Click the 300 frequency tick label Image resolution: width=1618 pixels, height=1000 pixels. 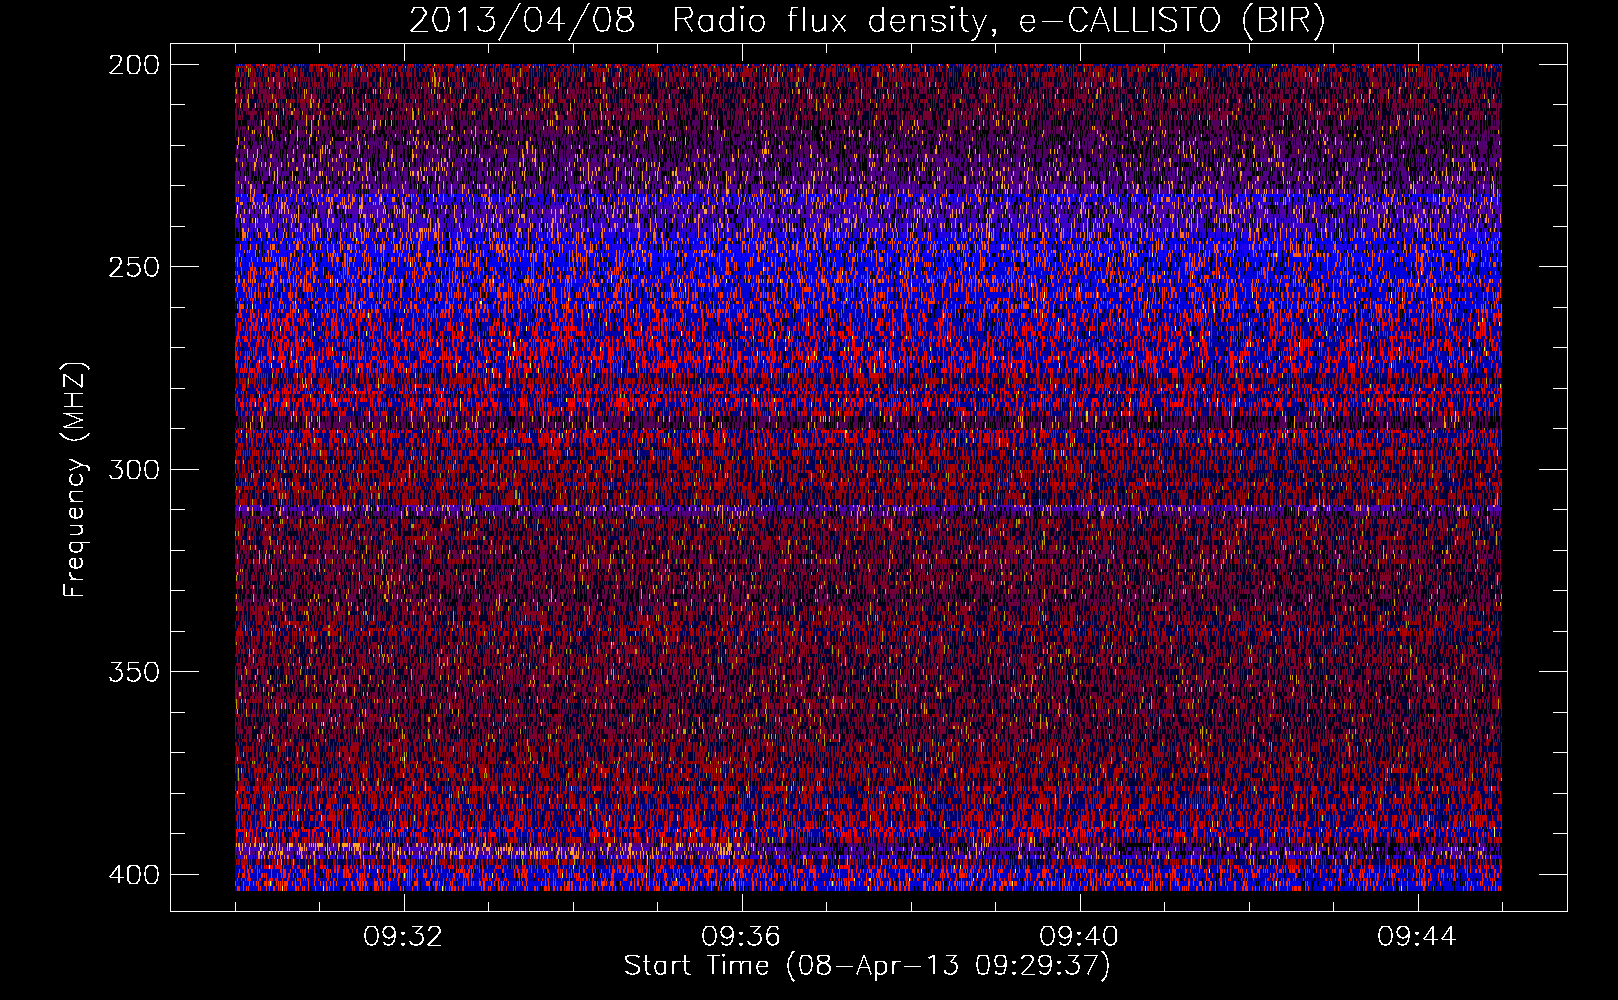pos(133,469)
